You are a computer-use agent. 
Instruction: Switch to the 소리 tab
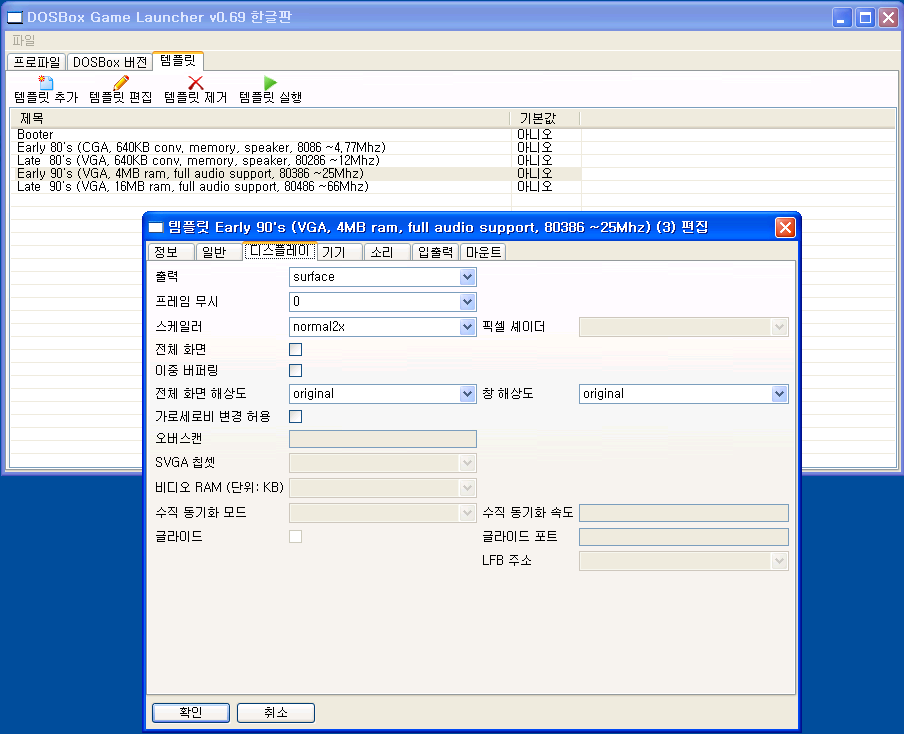387,252
